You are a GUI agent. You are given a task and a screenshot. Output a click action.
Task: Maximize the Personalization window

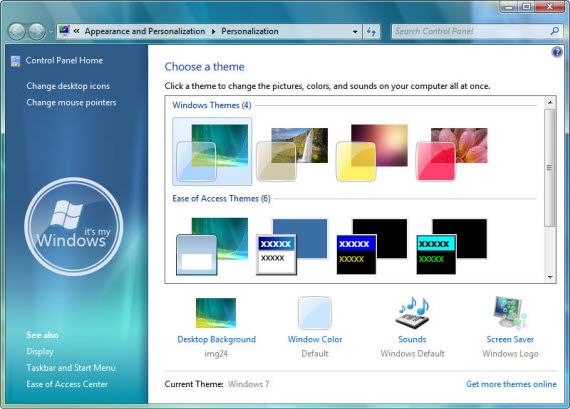(526, 7)
